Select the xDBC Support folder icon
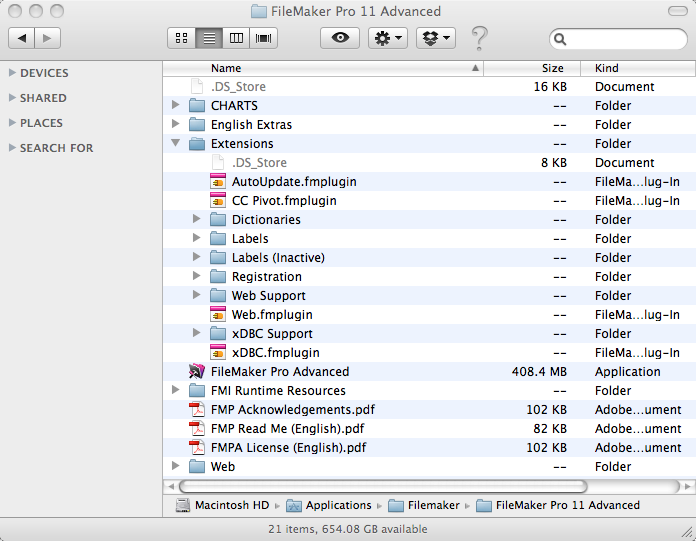The height and width of the screenshot is (541, 696). pos(218,334)
